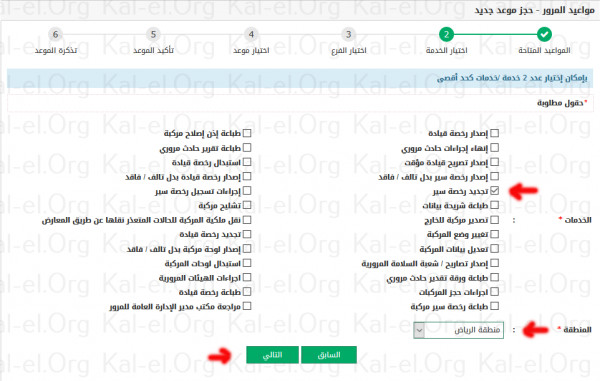The image size is (600, 381).
Task: Select step 2 اختيار الخدمة circle
Action: [x=447, y=34]
